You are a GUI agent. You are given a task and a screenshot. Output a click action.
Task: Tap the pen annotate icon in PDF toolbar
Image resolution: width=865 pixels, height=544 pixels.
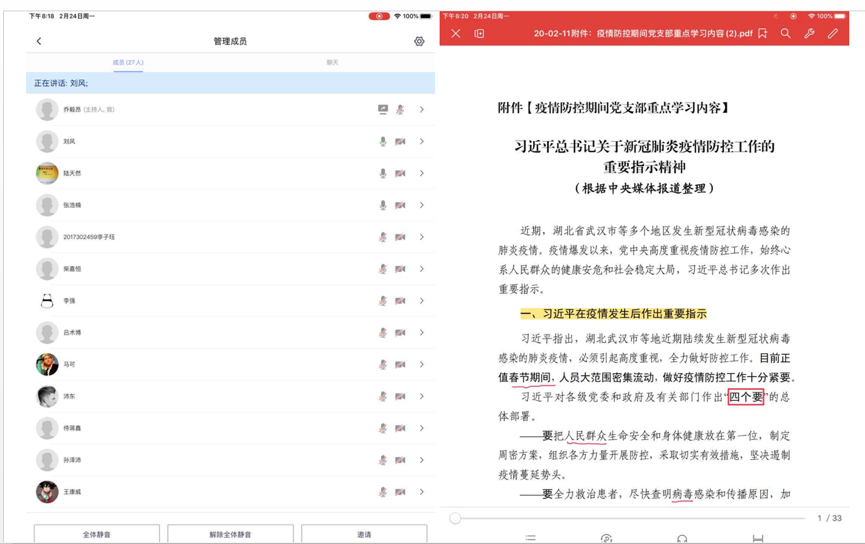pos(833,33)
